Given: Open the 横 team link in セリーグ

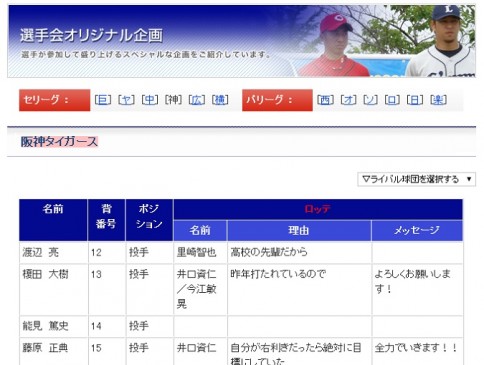Looking at the screenshot, I should [x=220, y=100].
